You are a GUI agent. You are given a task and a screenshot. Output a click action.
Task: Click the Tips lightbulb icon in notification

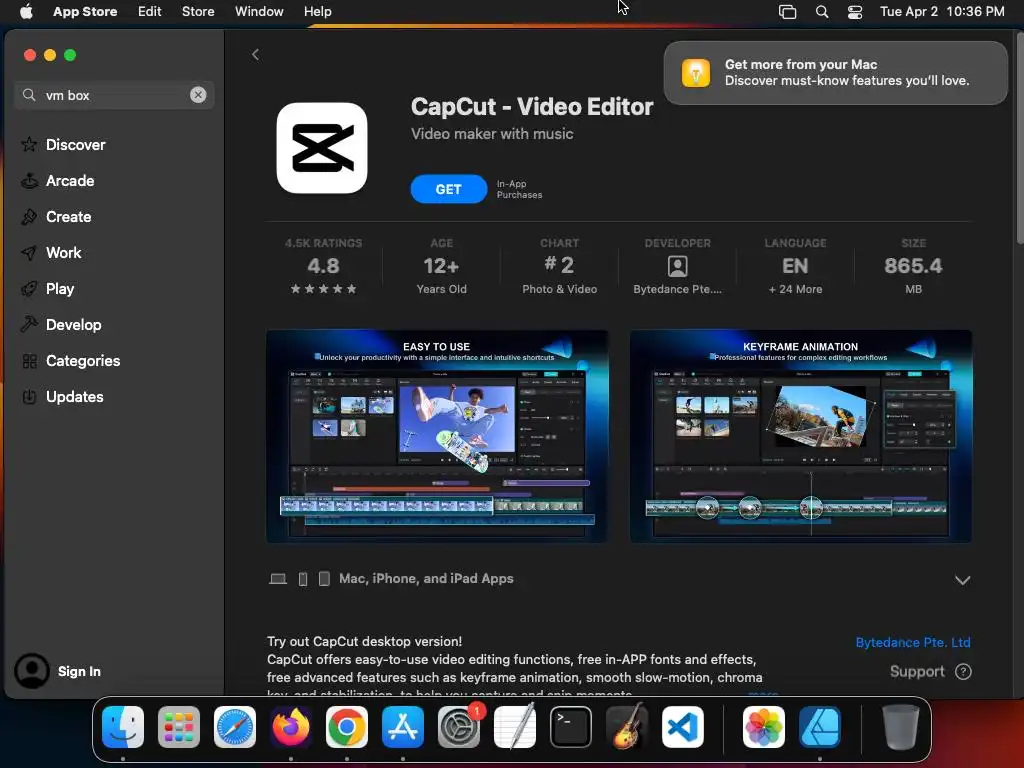tap(696, 73)
